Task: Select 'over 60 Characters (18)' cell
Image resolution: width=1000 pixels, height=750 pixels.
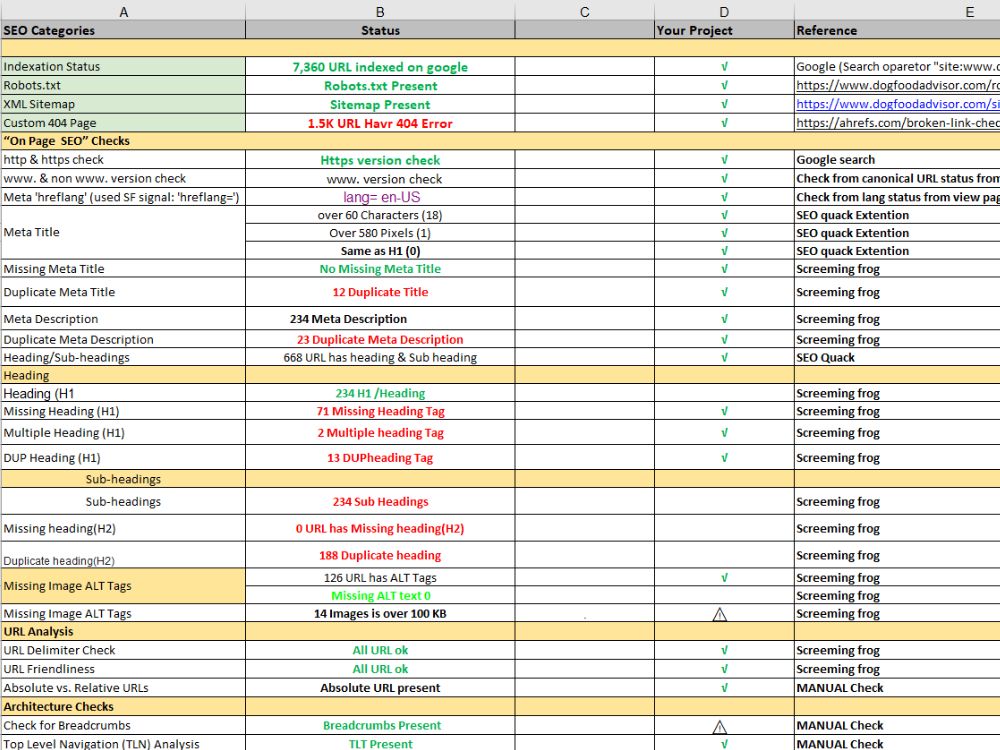Action: tap(380, 215)
